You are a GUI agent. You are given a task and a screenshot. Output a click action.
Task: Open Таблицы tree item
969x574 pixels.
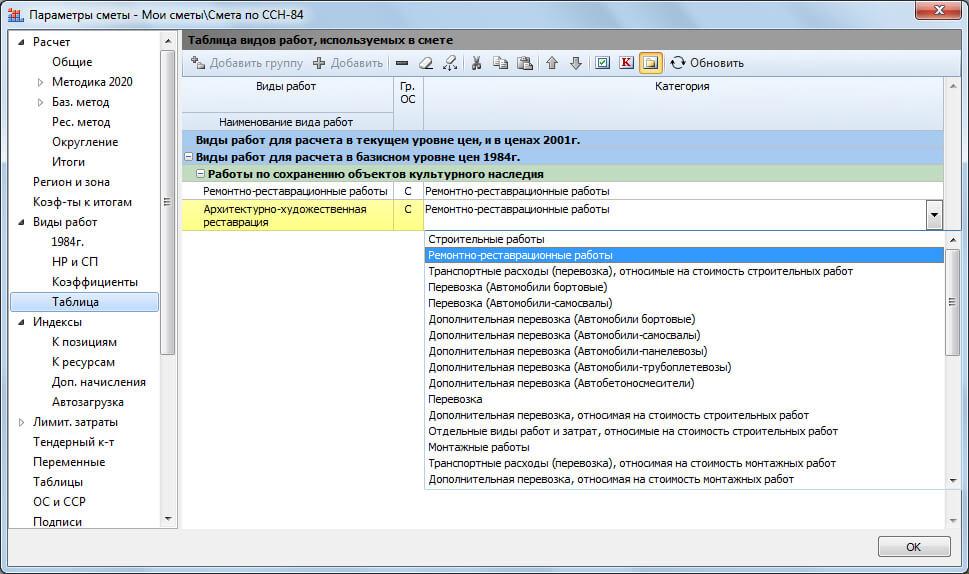tap(58, 482)
